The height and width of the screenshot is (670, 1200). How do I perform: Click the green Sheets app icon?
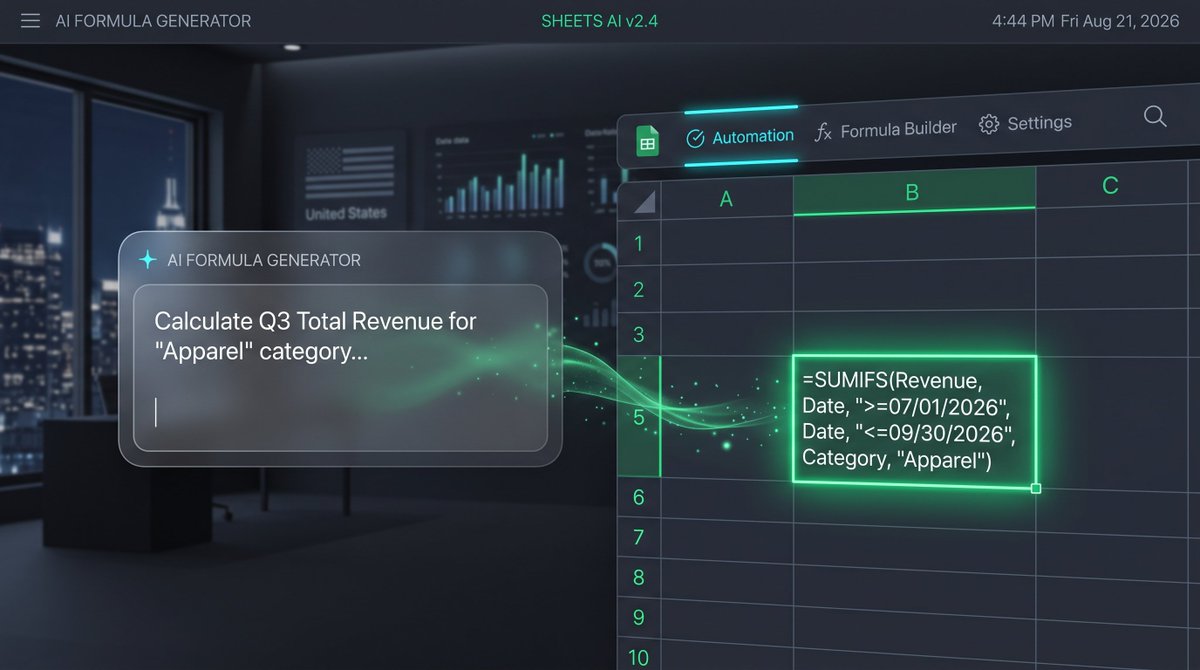[x=647, y=142]
